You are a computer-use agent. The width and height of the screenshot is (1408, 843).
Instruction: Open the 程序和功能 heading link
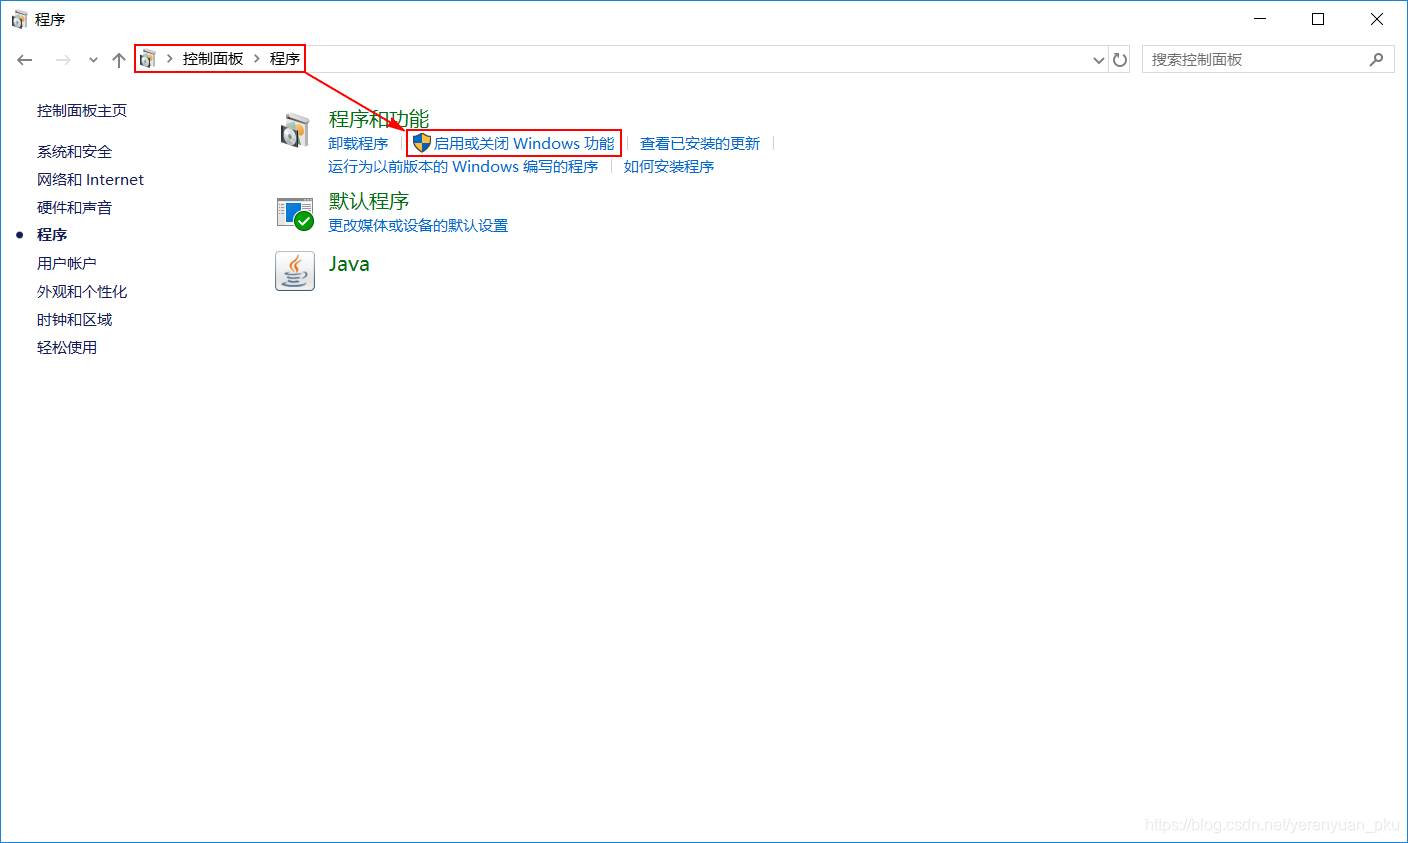coord(379,119)
